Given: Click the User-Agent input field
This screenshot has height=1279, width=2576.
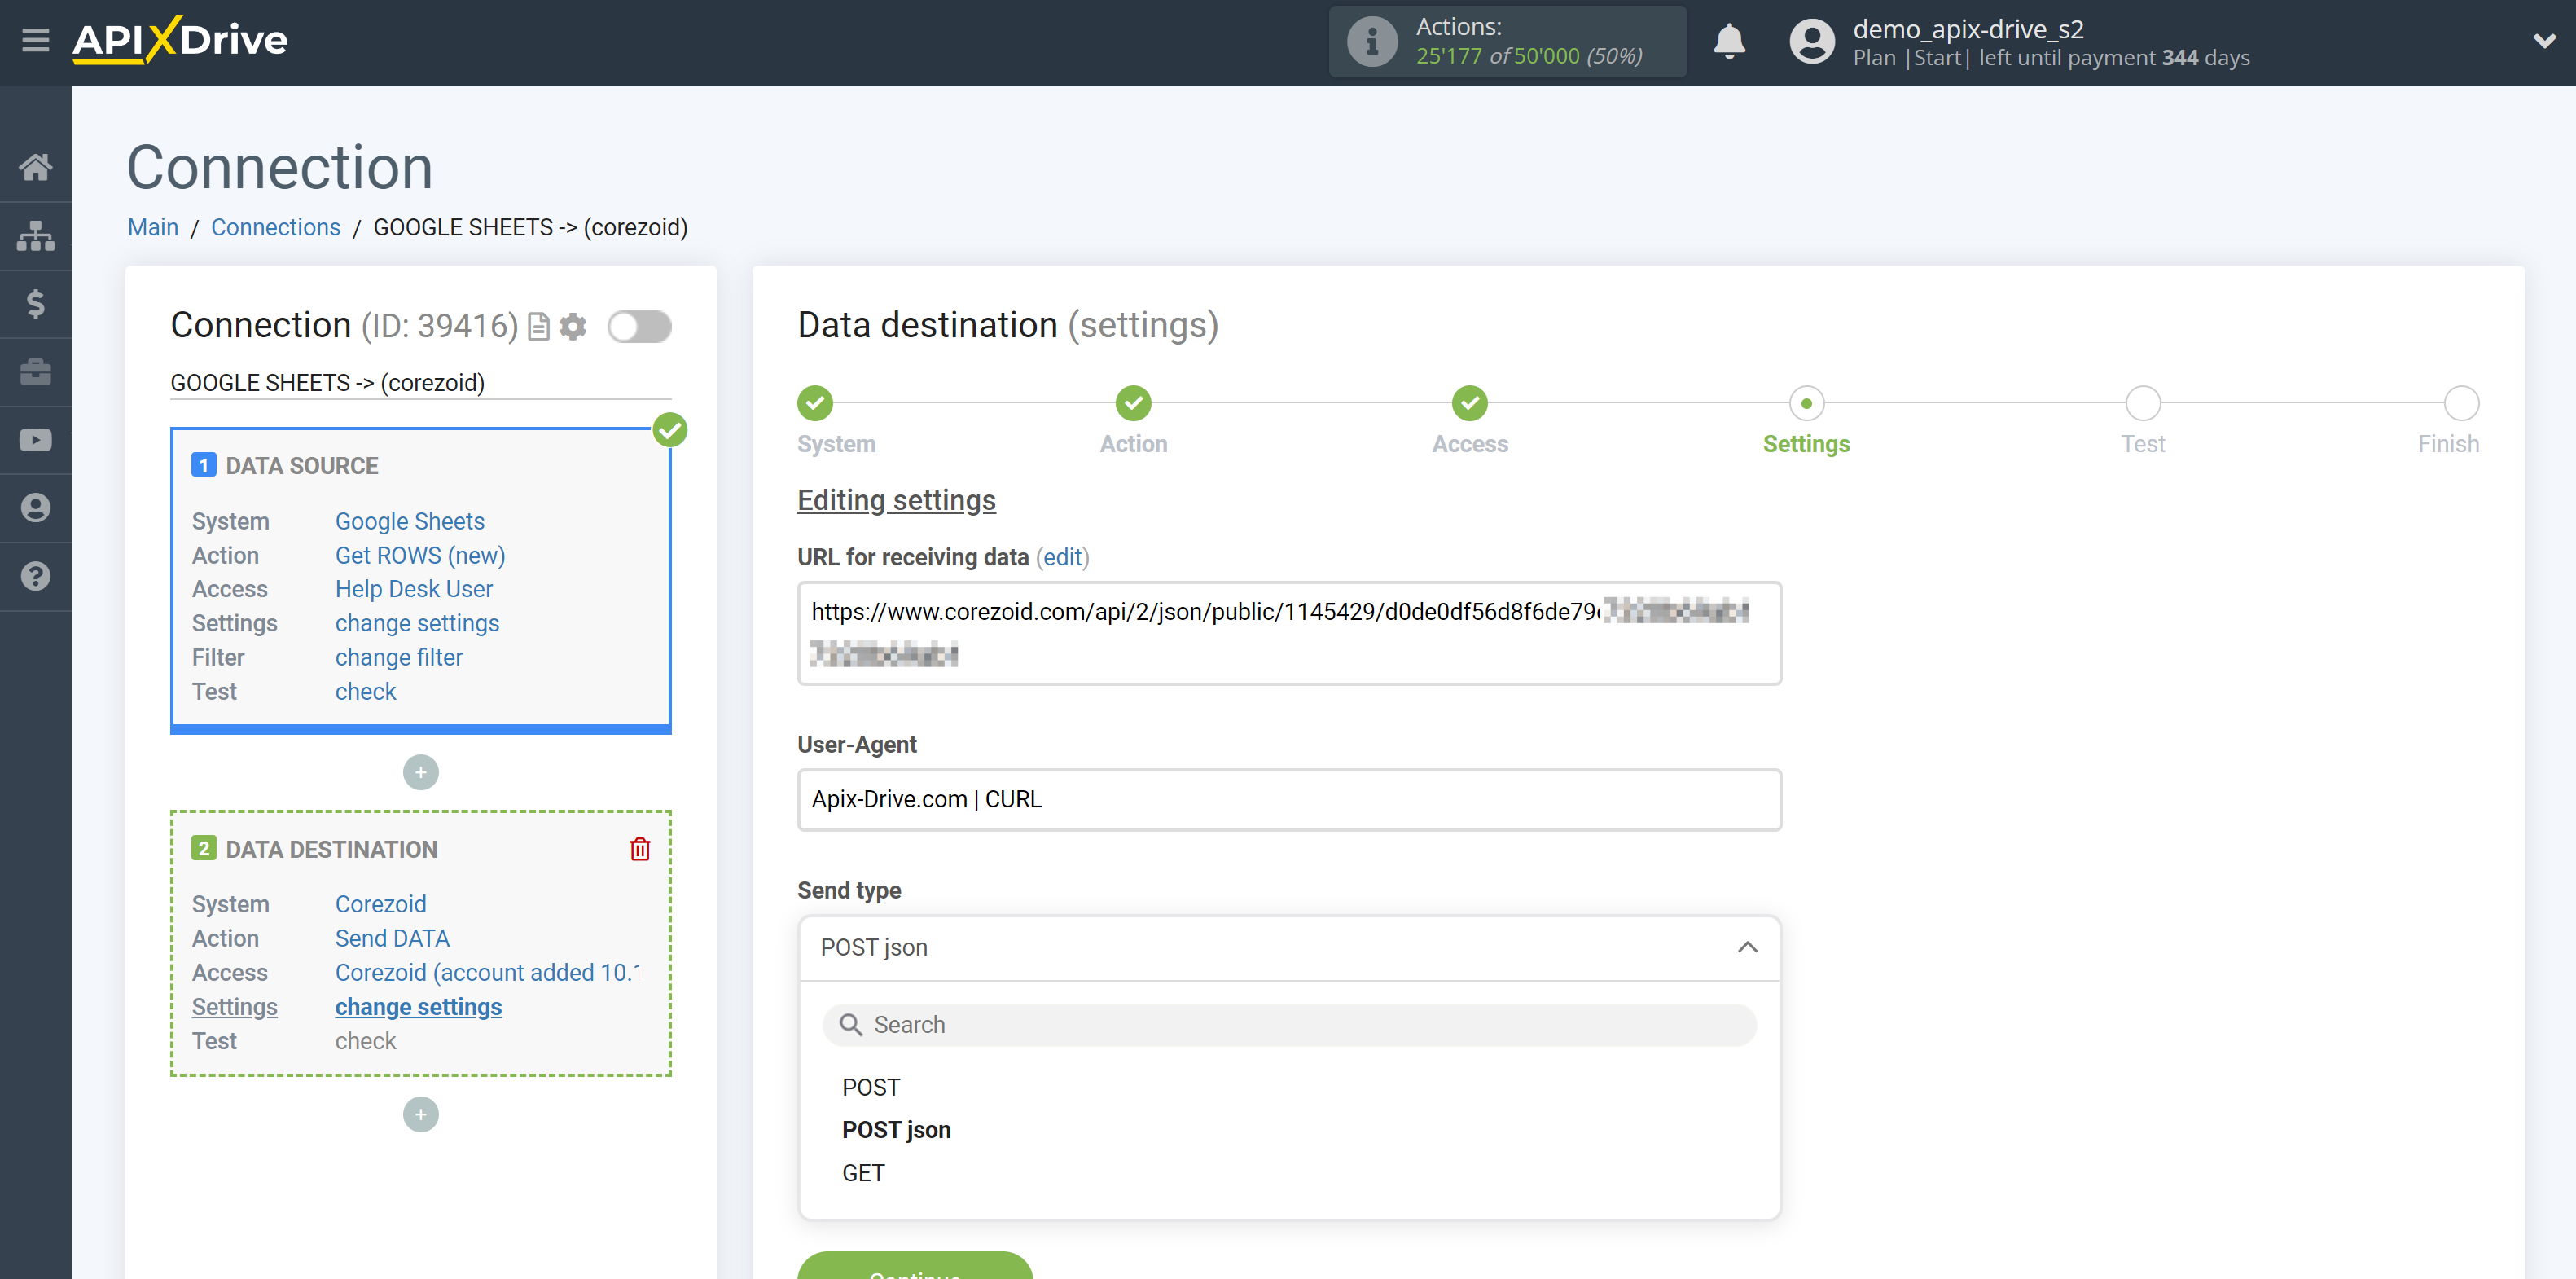Looking at the screenshot, I should point(1288,799).
